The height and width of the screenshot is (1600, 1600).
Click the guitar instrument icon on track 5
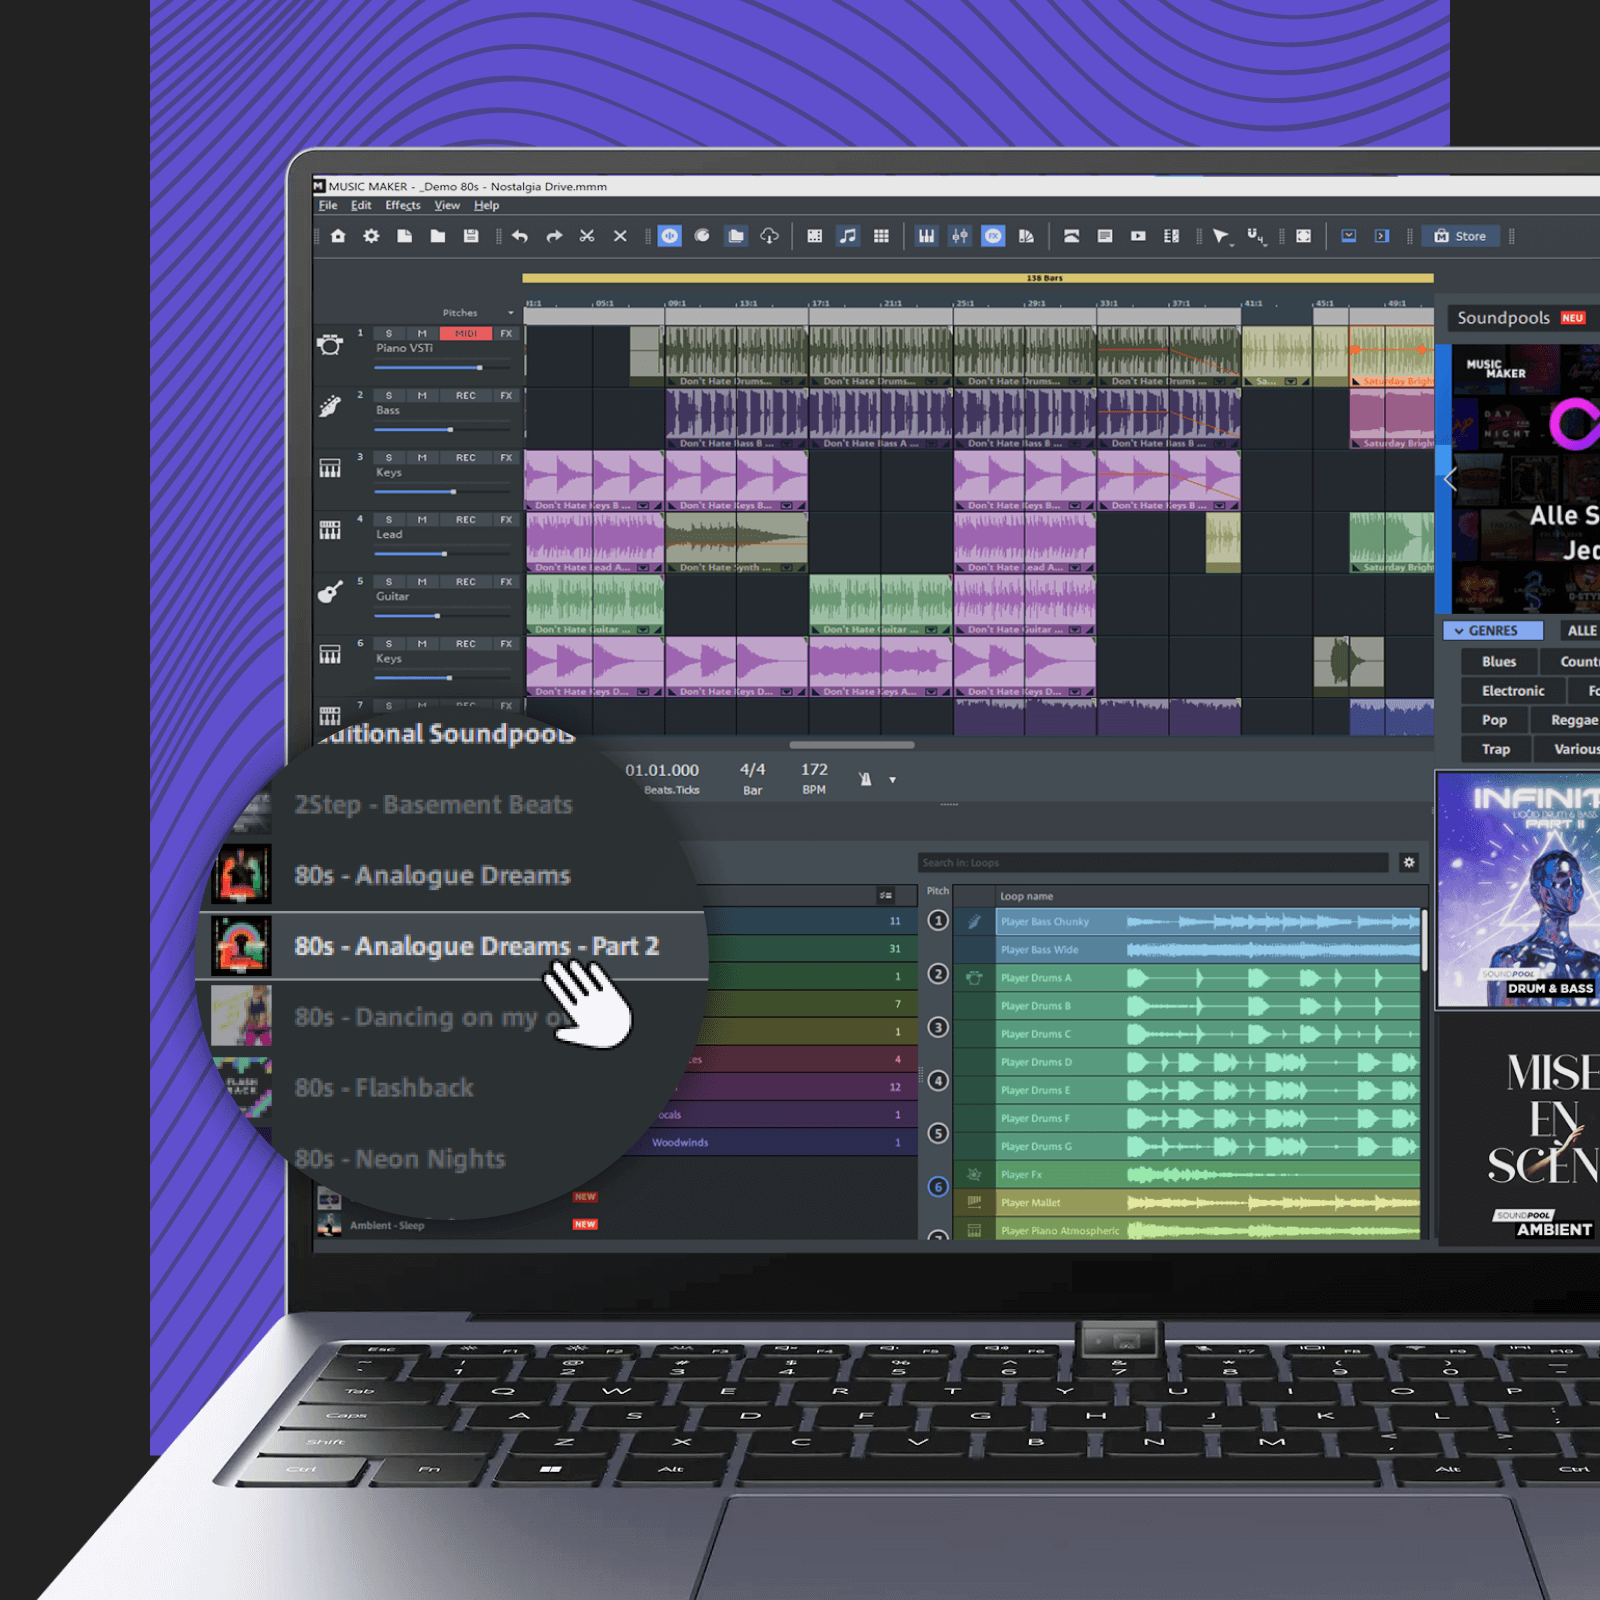pyautogui.click(x=330, y=592)
